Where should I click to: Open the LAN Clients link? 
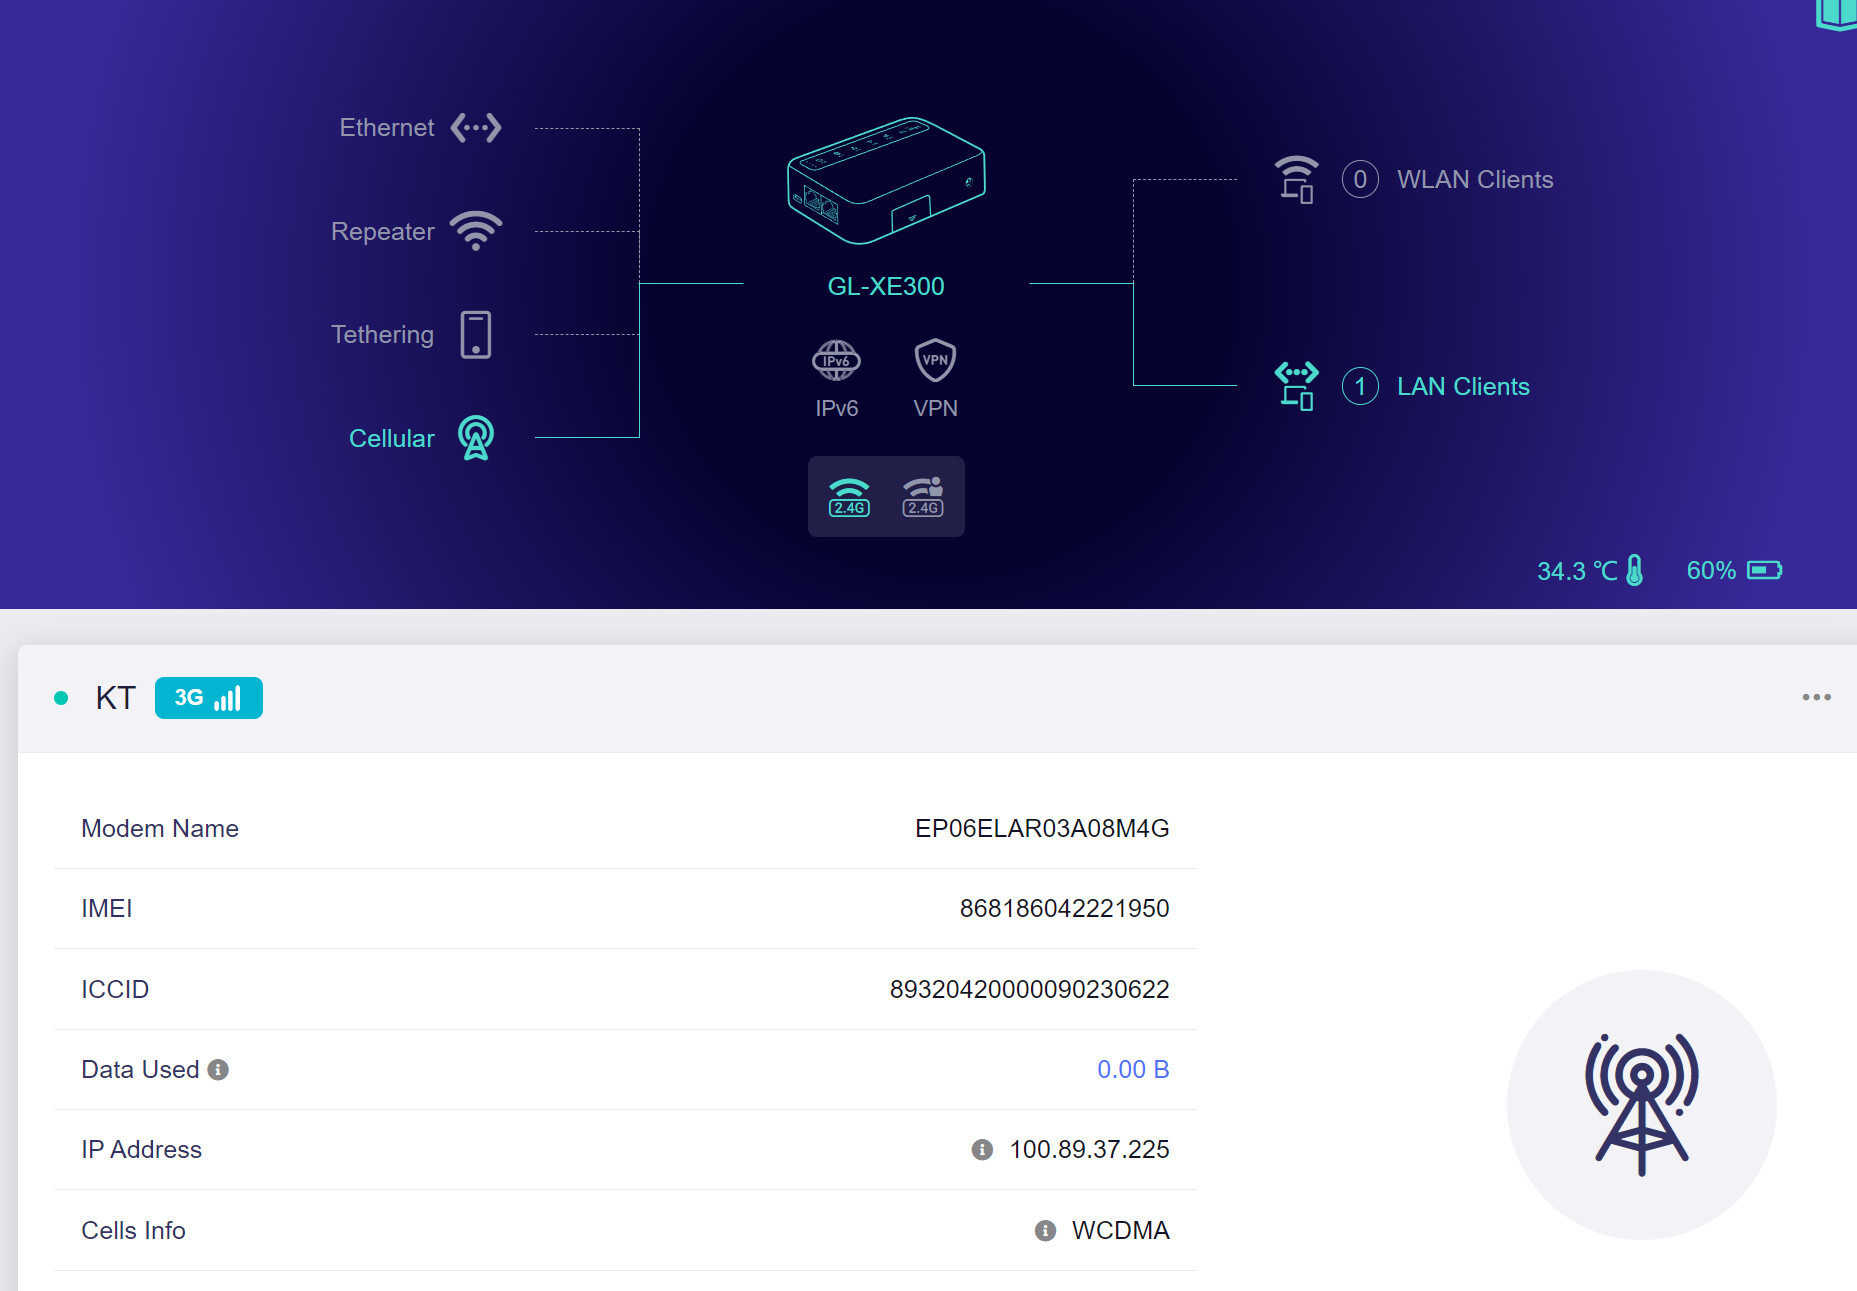coord(1463,386)
